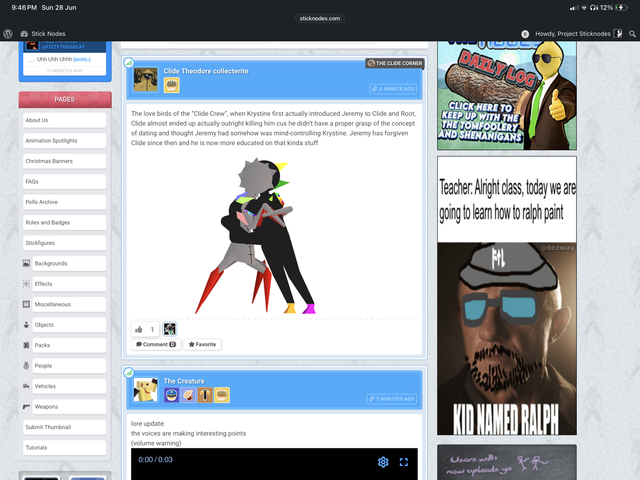Open the Tutorials page
The image size is (640, 480).
pos(64,447)
